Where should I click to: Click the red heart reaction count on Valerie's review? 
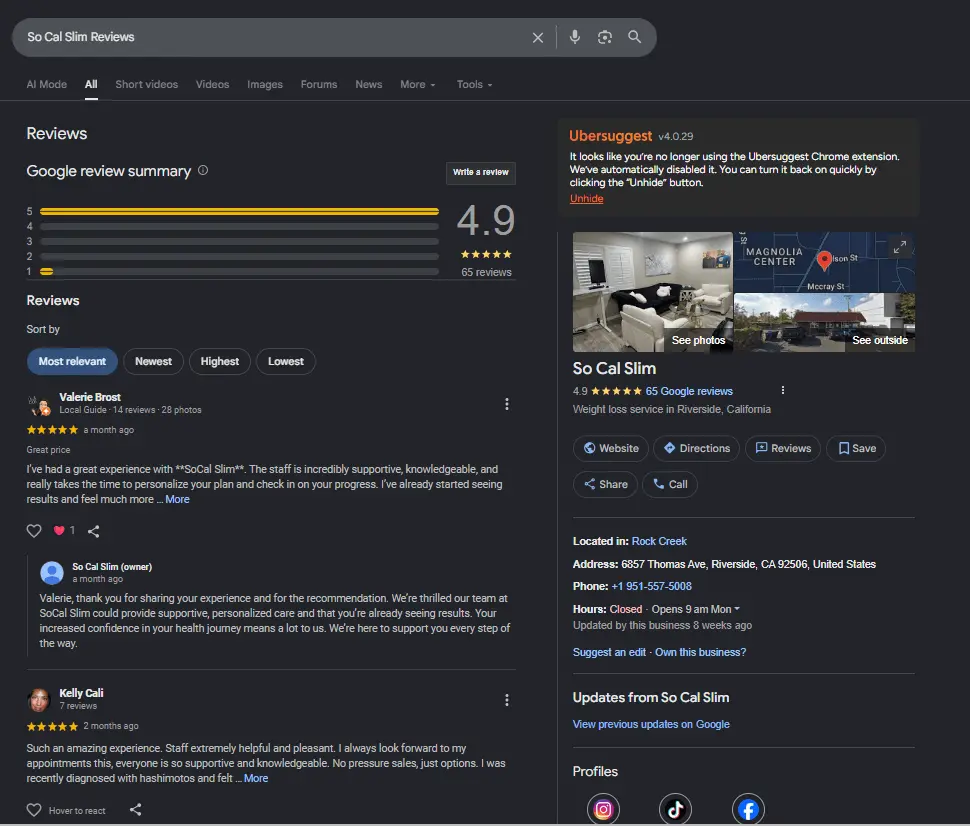tap(64, 530)
